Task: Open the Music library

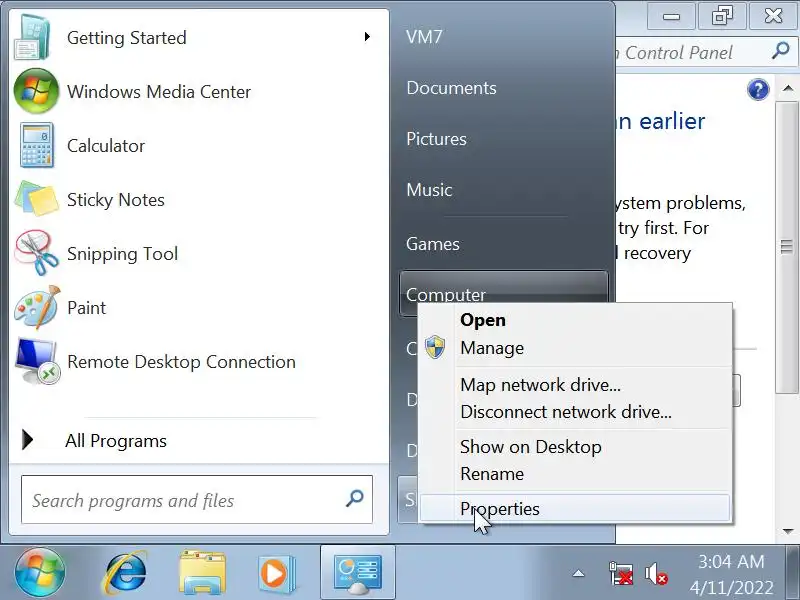Action: coord(429,190)
